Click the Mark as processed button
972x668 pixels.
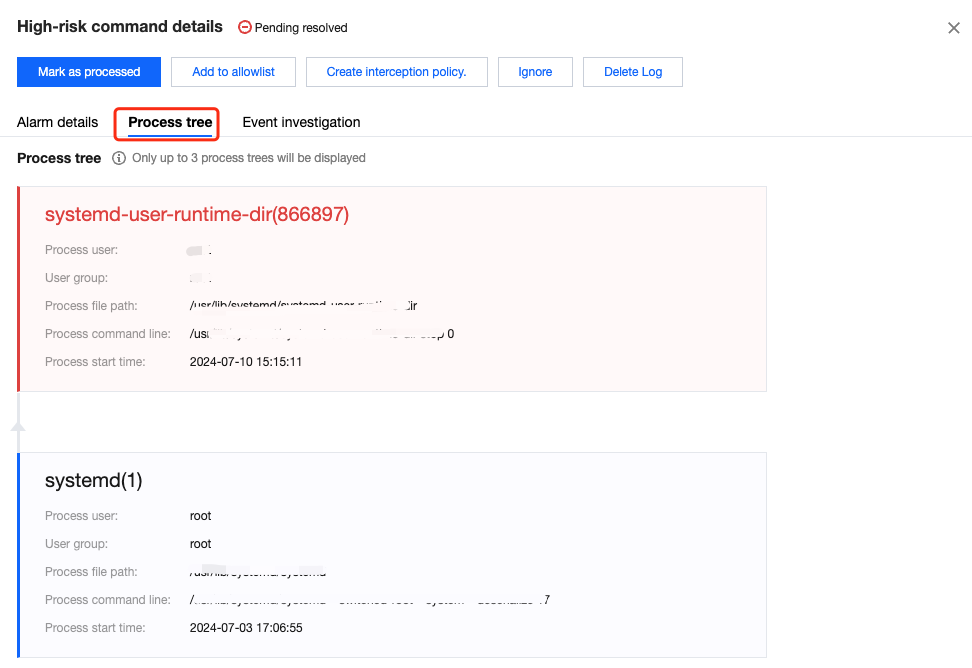[x=89, y=72]
